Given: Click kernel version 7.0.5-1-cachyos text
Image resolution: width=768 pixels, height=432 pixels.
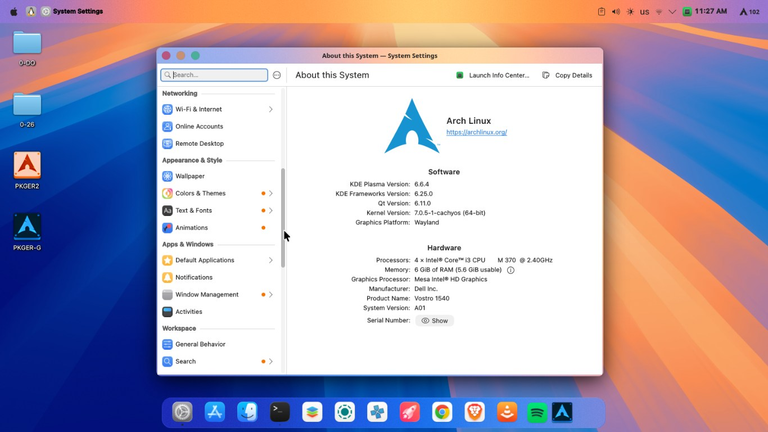Looking at the screenshot, I should 450,213.
